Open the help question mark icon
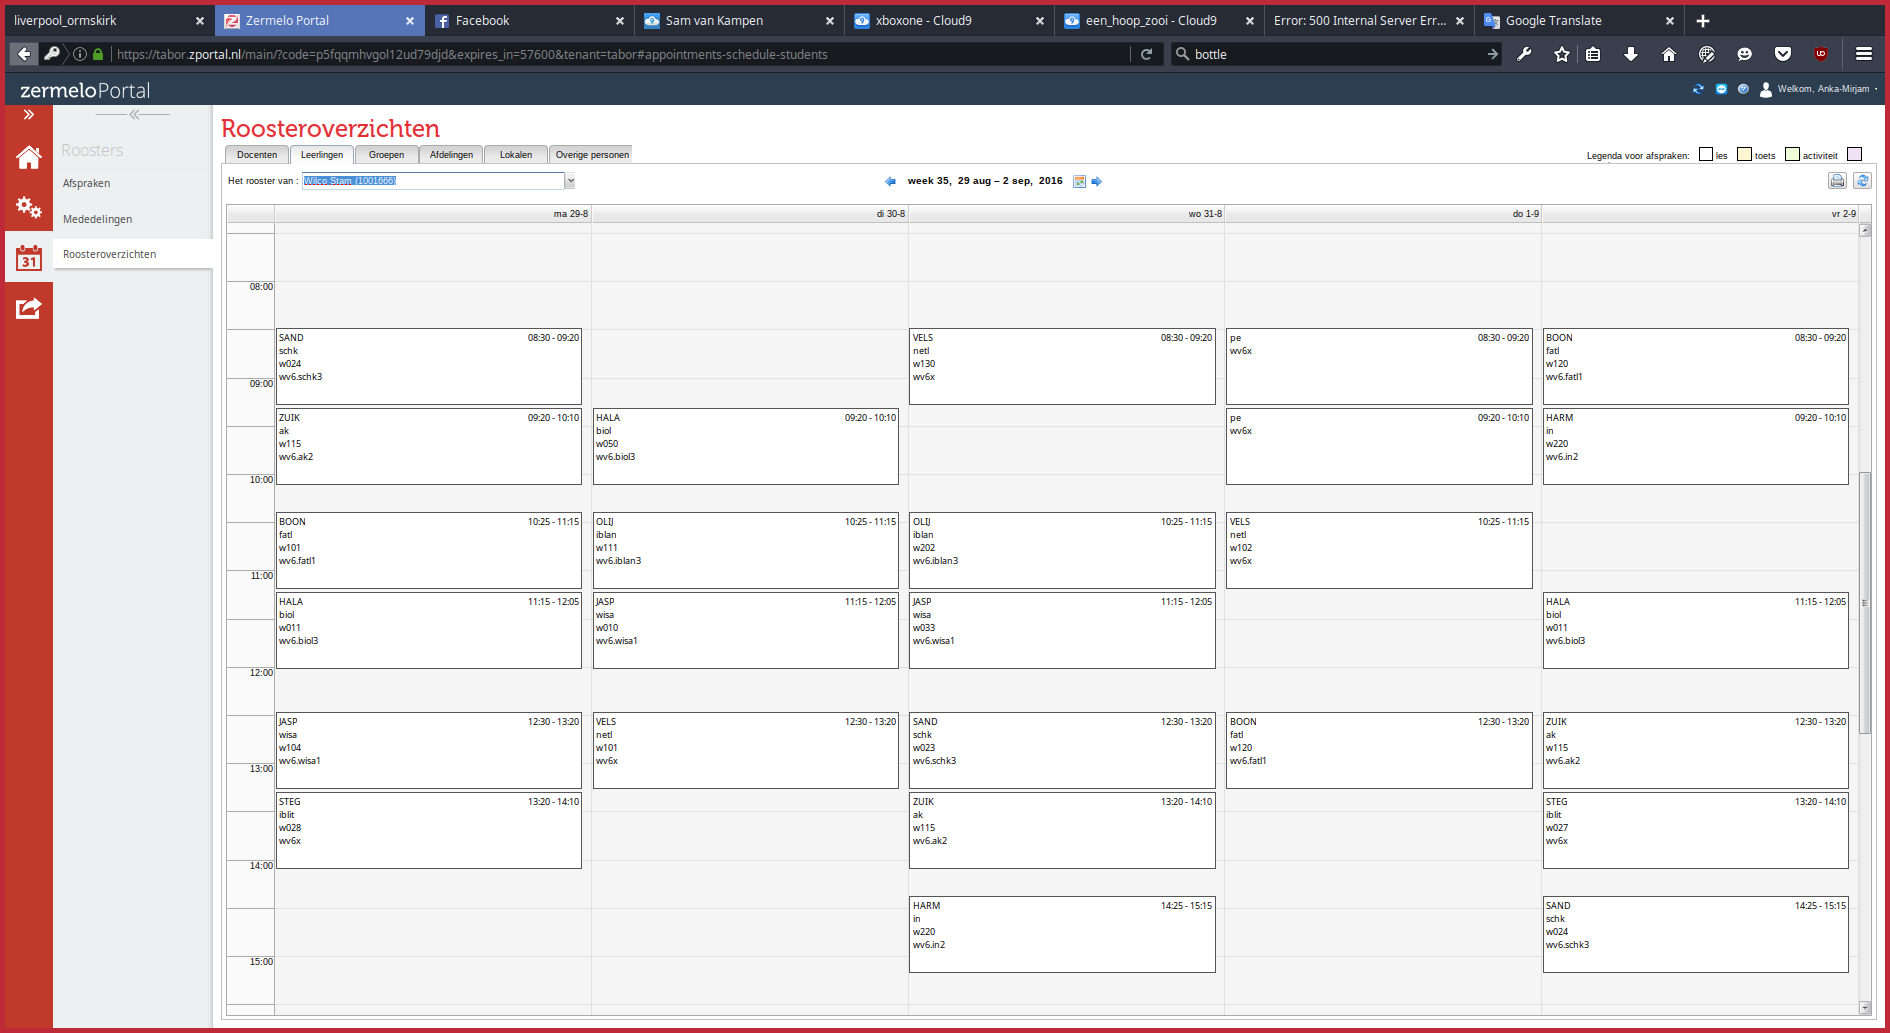This screenshot has height=1033, width=1890. click(x=1743, y=89)
